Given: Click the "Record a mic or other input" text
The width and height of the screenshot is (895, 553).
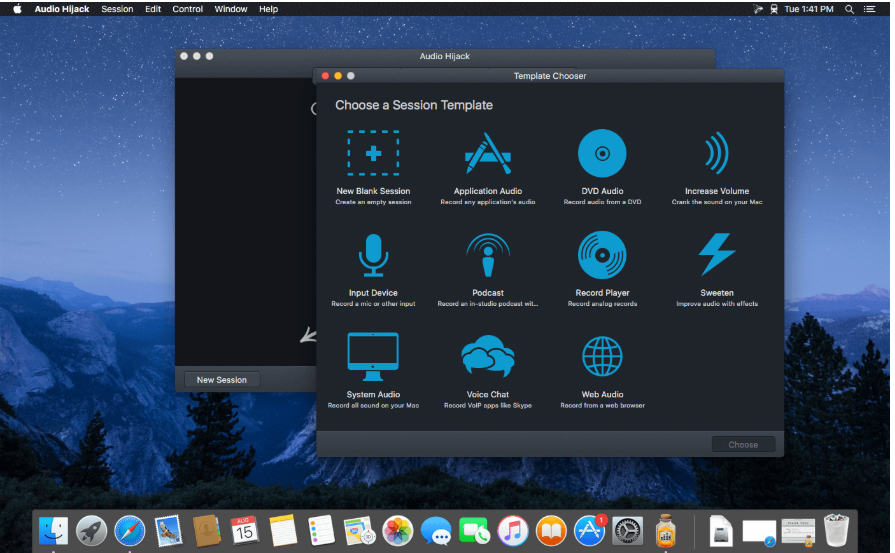Looking at the screenshot, I should point(373,304).
